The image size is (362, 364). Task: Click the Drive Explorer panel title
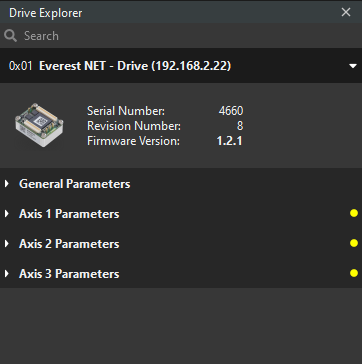coord(46,13)
